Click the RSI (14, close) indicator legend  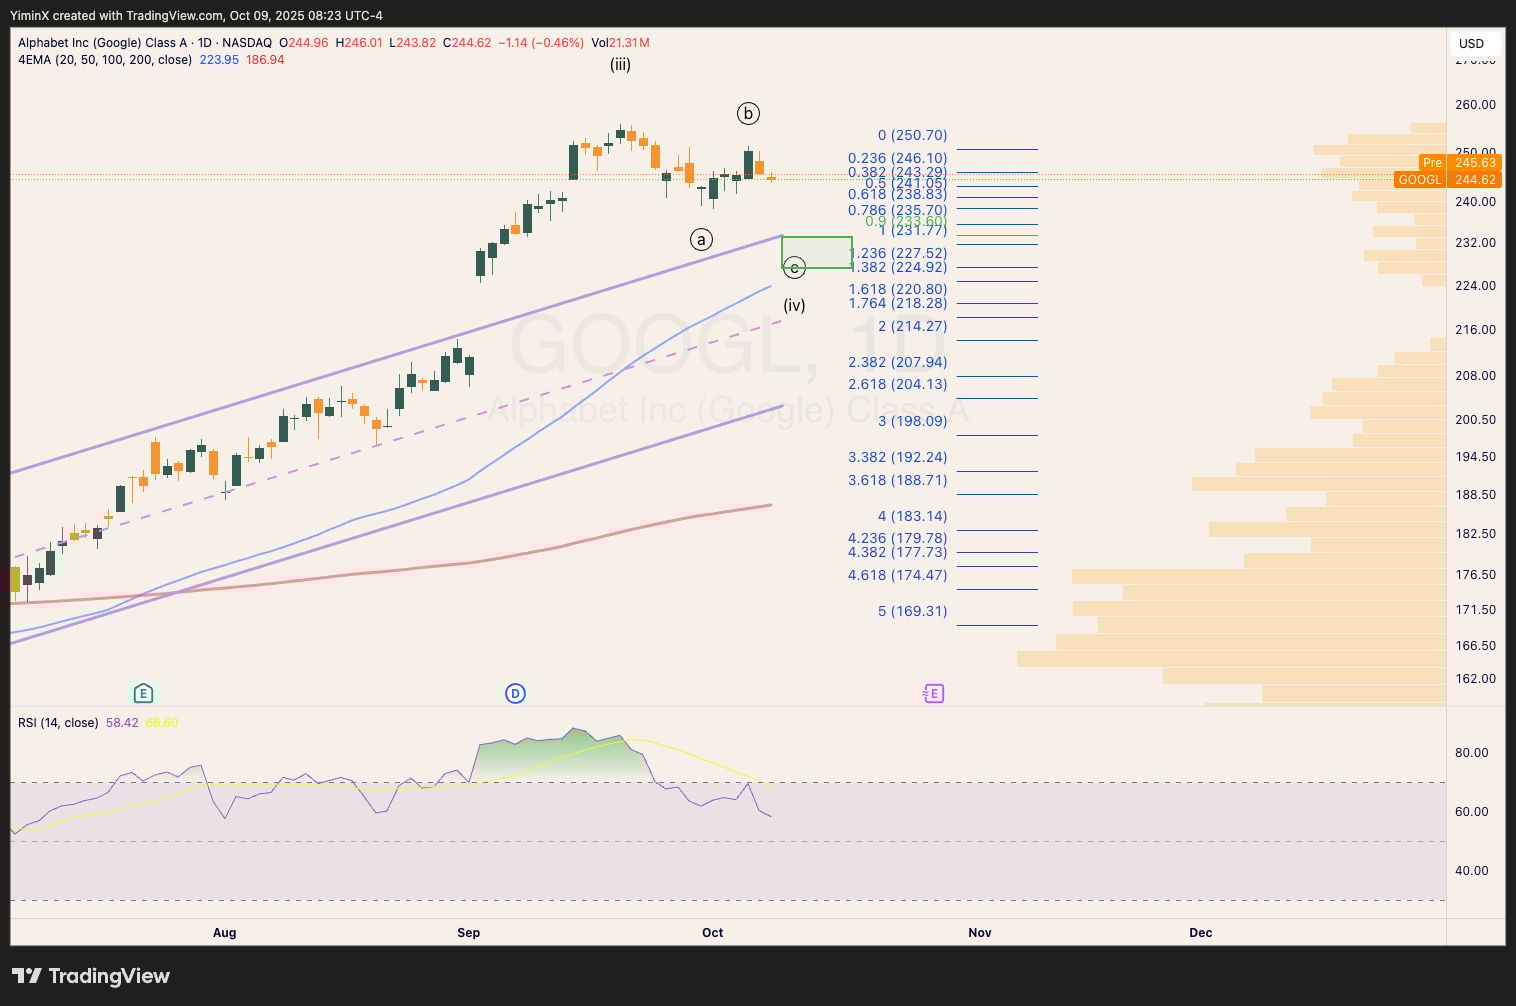(58, 722)
